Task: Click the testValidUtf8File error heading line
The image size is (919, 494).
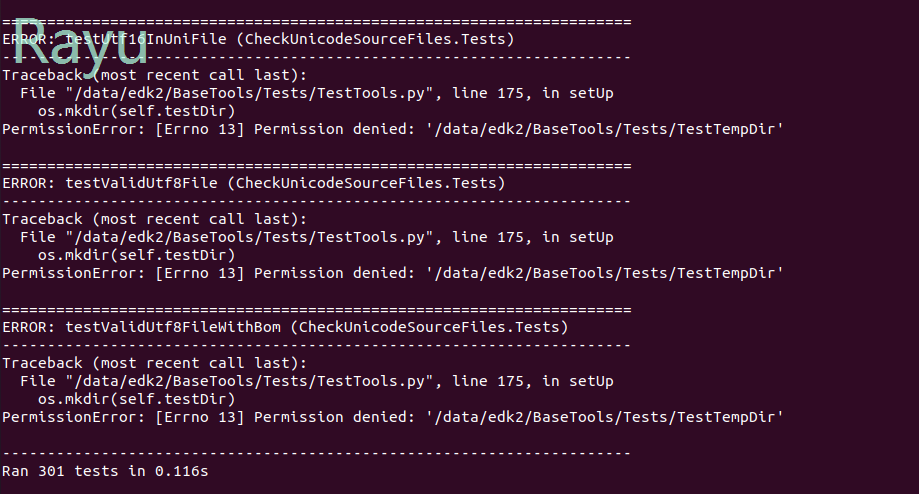Action: pos(253,183)
